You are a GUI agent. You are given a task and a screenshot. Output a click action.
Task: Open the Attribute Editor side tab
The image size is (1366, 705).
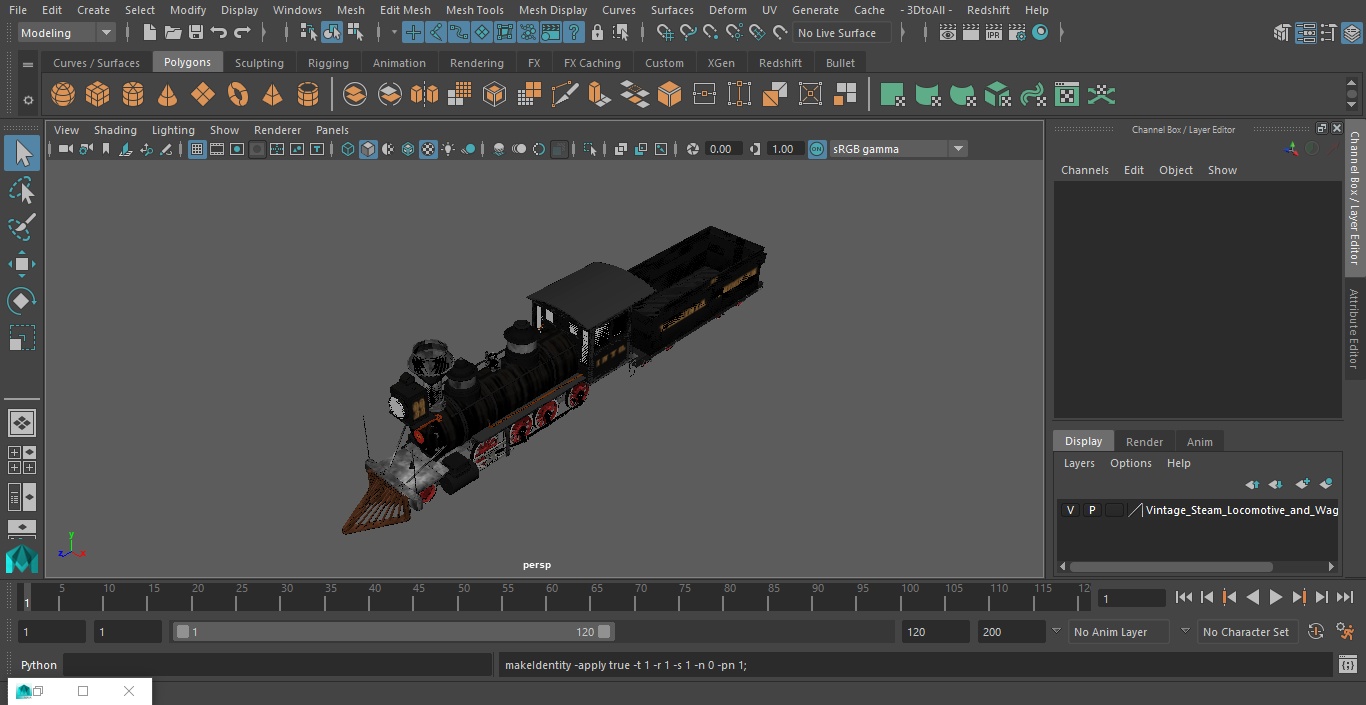pyautogui.click(x=1354, y=329)
